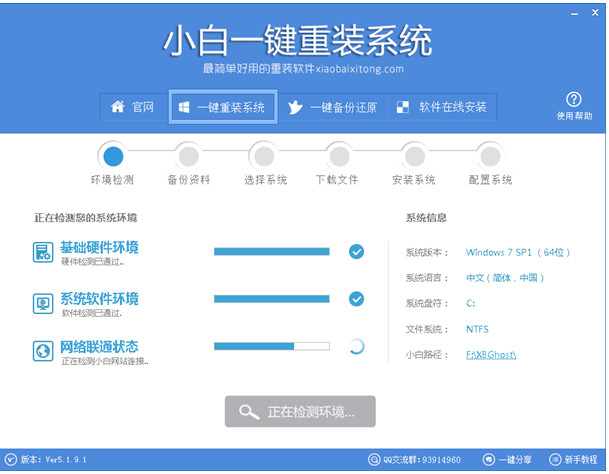Click the 配置系统 step circle
The width and height of the screenshot is (609, 474).
490,156
